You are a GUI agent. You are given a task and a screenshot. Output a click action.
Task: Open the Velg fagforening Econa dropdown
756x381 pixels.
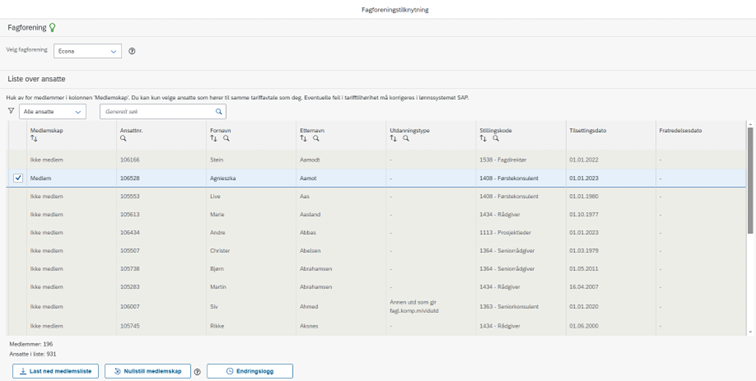click(87, 51)
